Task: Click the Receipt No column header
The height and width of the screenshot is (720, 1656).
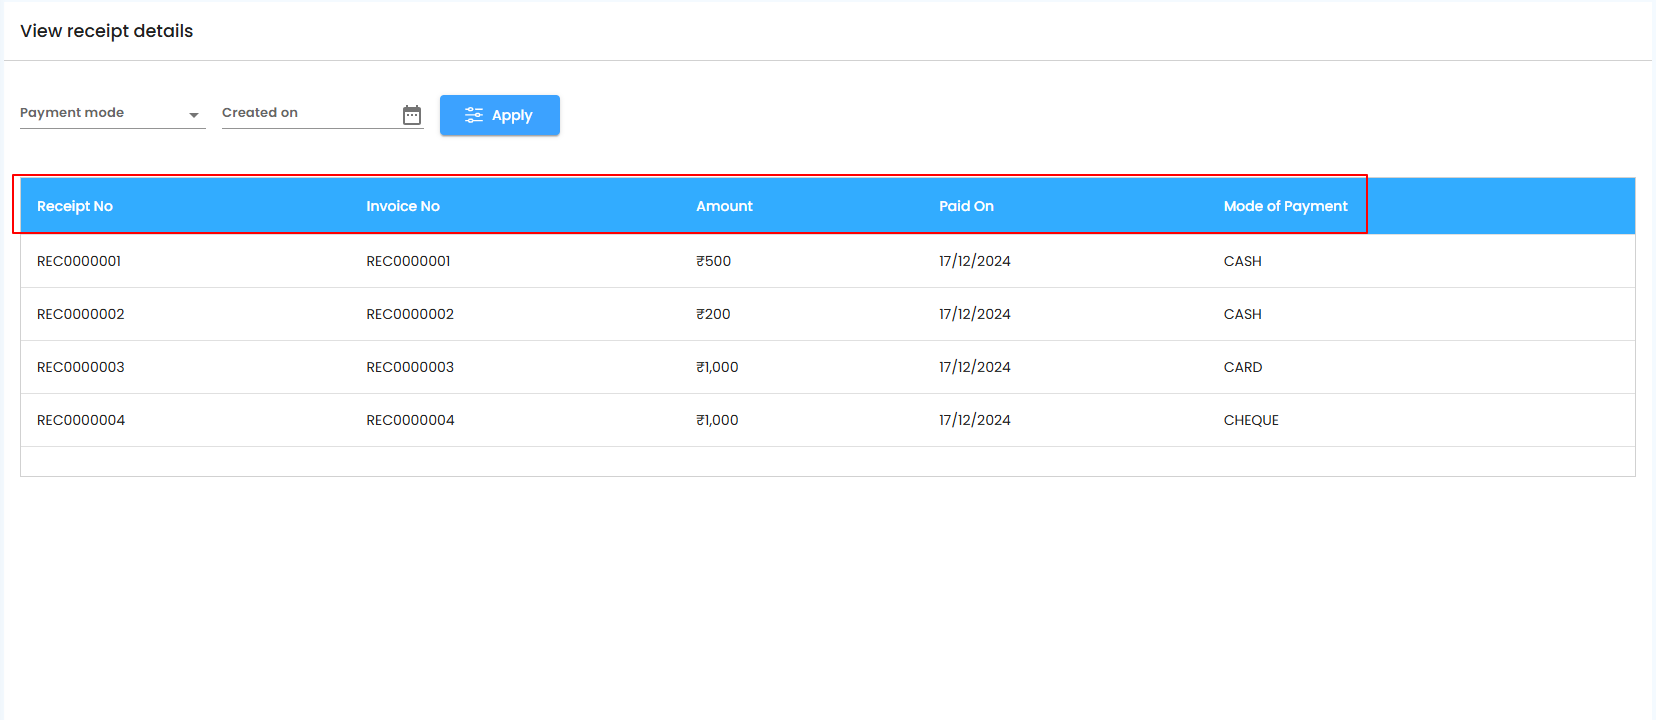Action: (75, 206)
